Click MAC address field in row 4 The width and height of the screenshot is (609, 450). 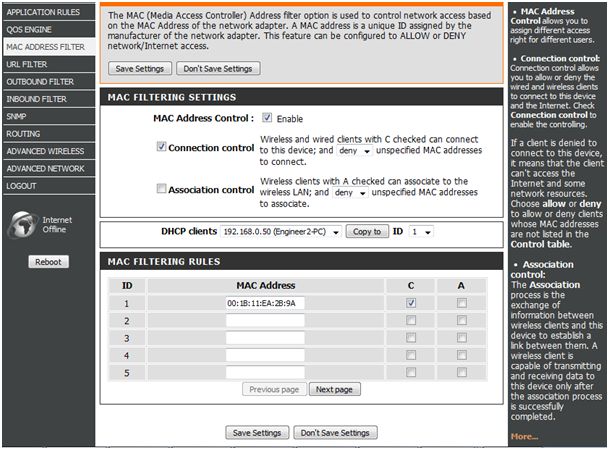click(265, 355)
